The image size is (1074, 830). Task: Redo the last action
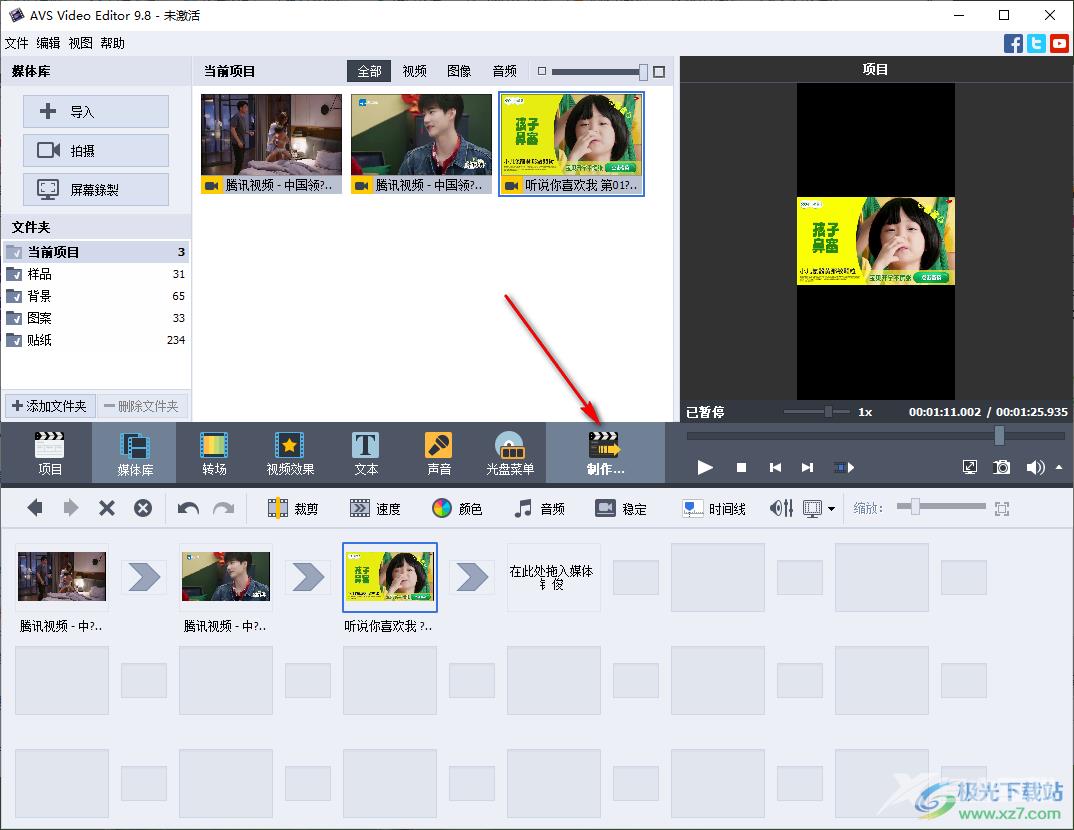coord(223,508)
